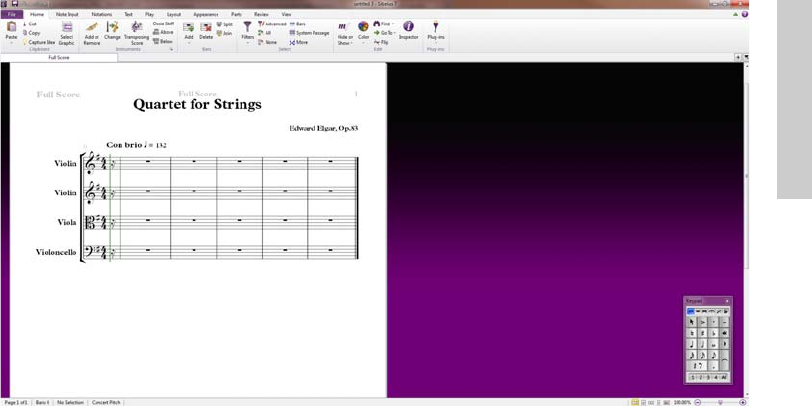Select the Keypad arrow pointer button
This screenshot has width=812, height=406.
[x=691, y=322]
